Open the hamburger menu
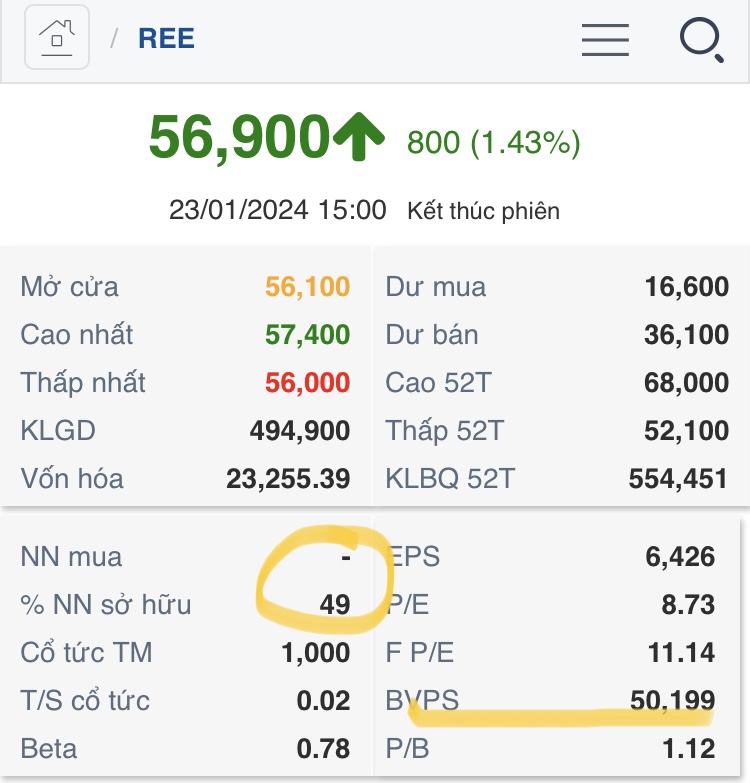This screenshot has width=750, height=783. coord(605,39)
